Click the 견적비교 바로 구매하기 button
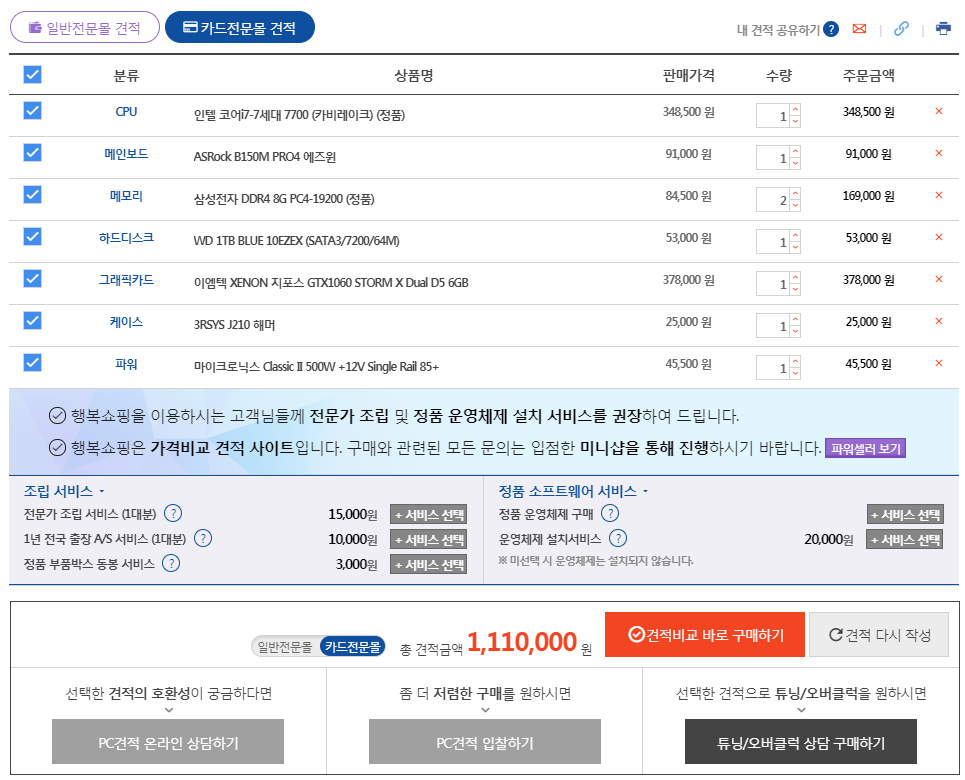Image resolution: width=965 pixels, height=780 pixels. (705, 634)
